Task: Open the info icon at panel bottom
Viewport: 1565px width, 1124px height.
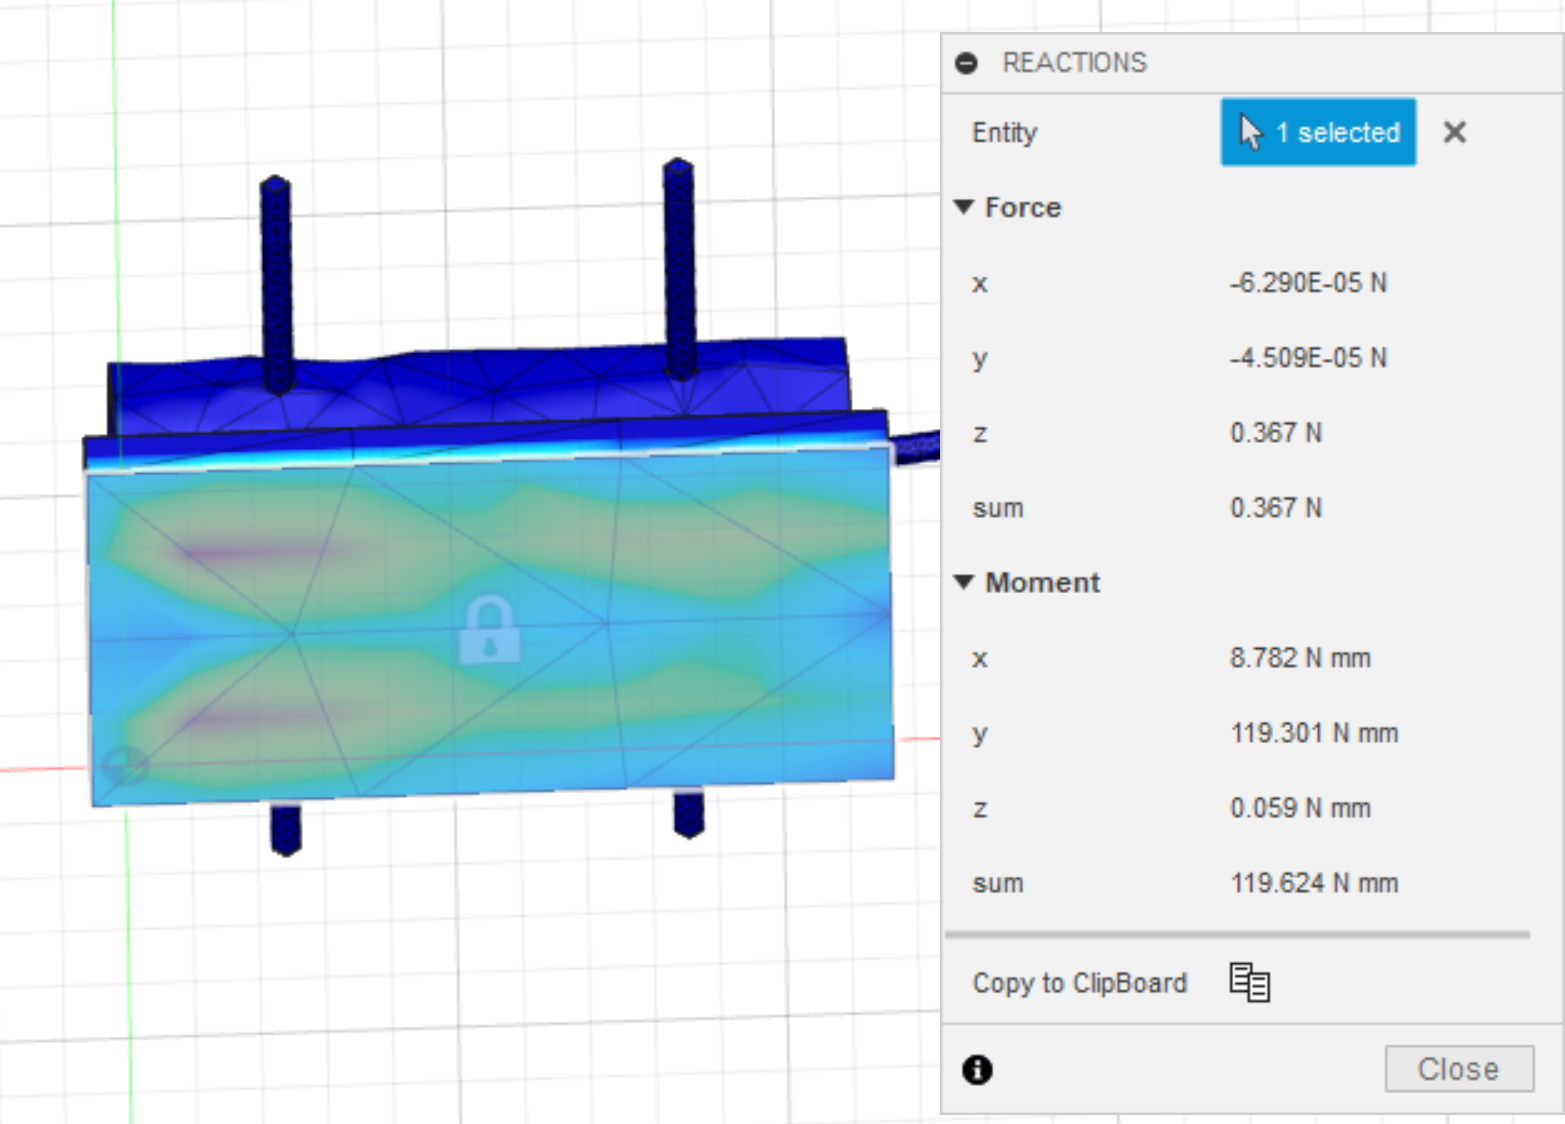Action: pos(977,1070)
